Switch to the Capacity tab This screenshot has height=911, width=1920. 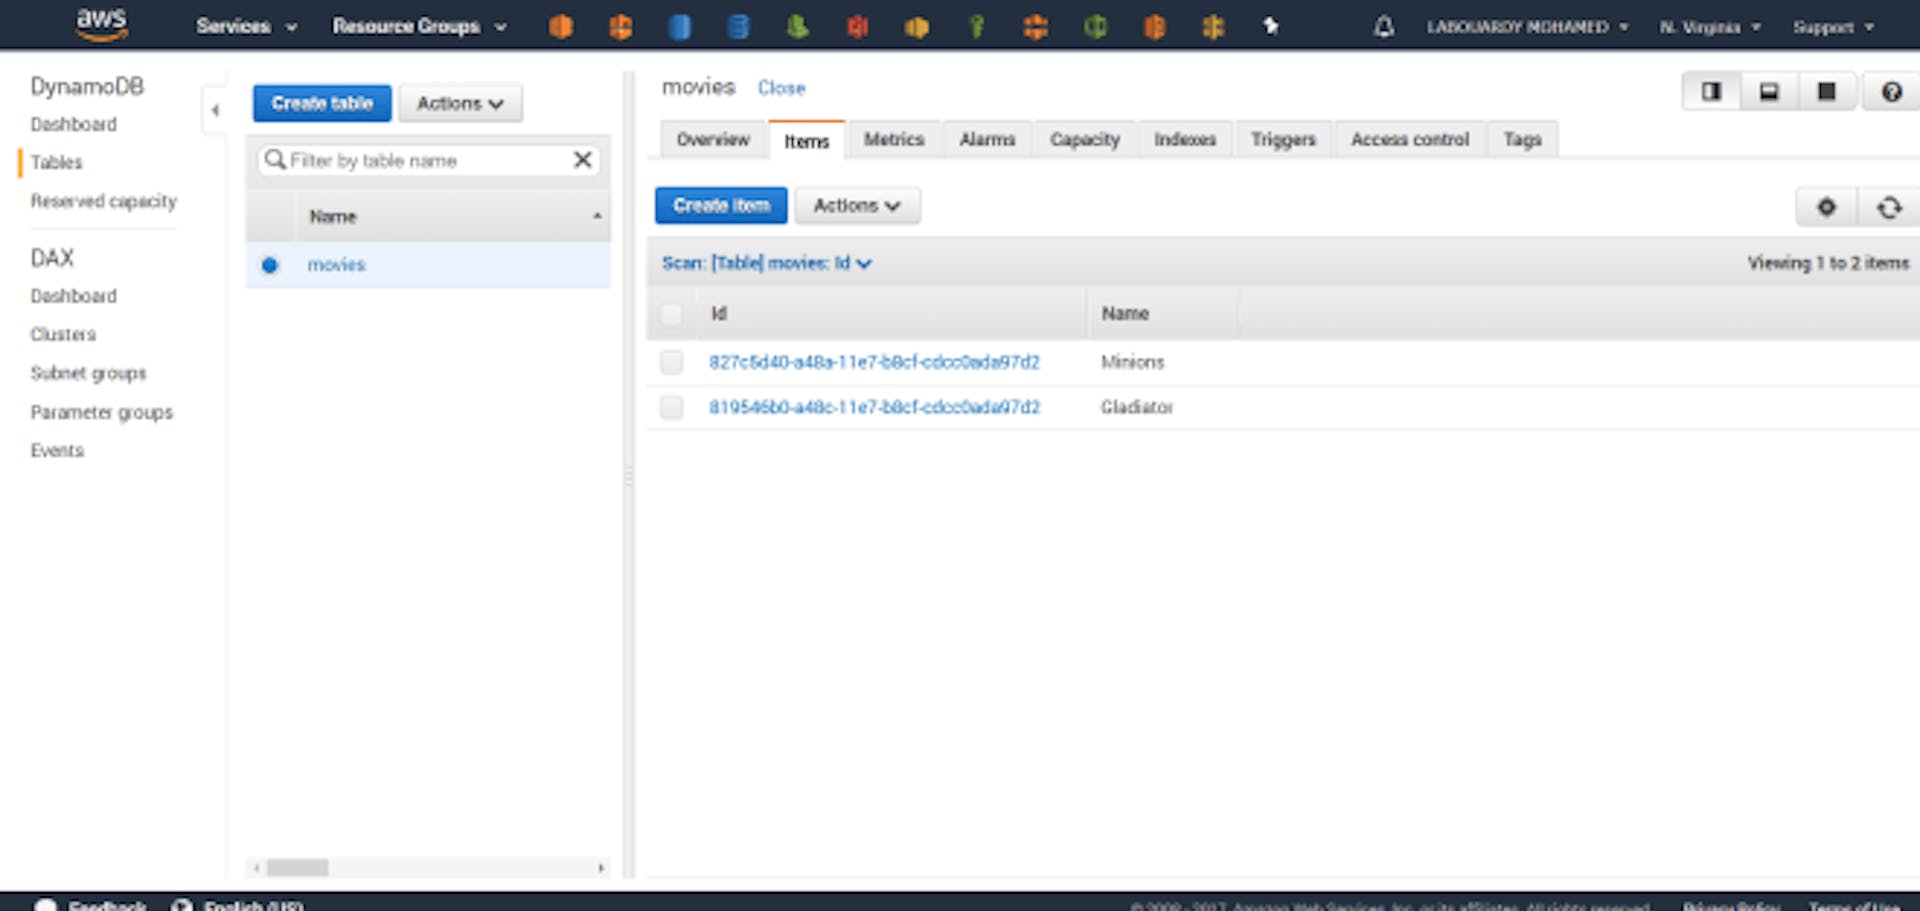[x=1084, y=139]
